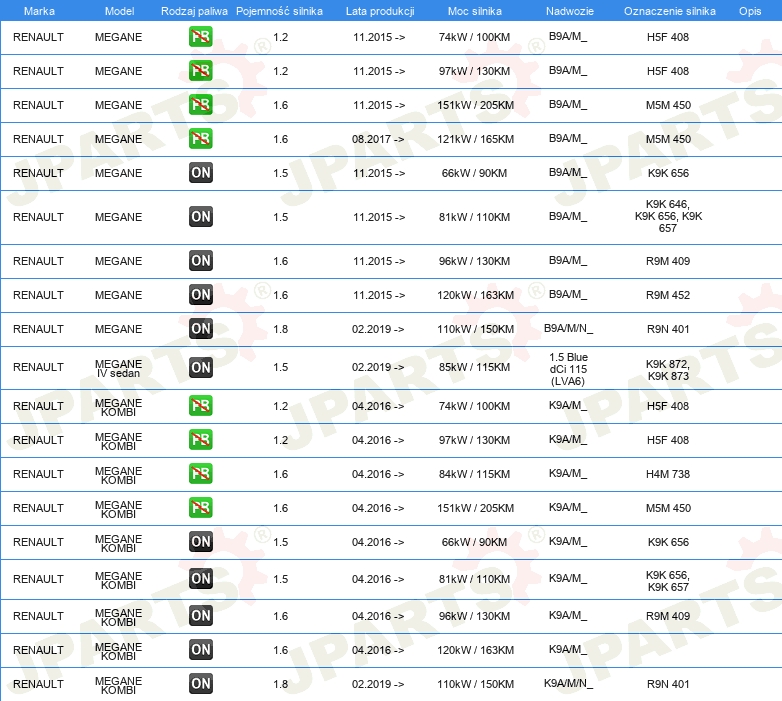
Task: Click the Lata produkcji column header
Action: (380, 11)
